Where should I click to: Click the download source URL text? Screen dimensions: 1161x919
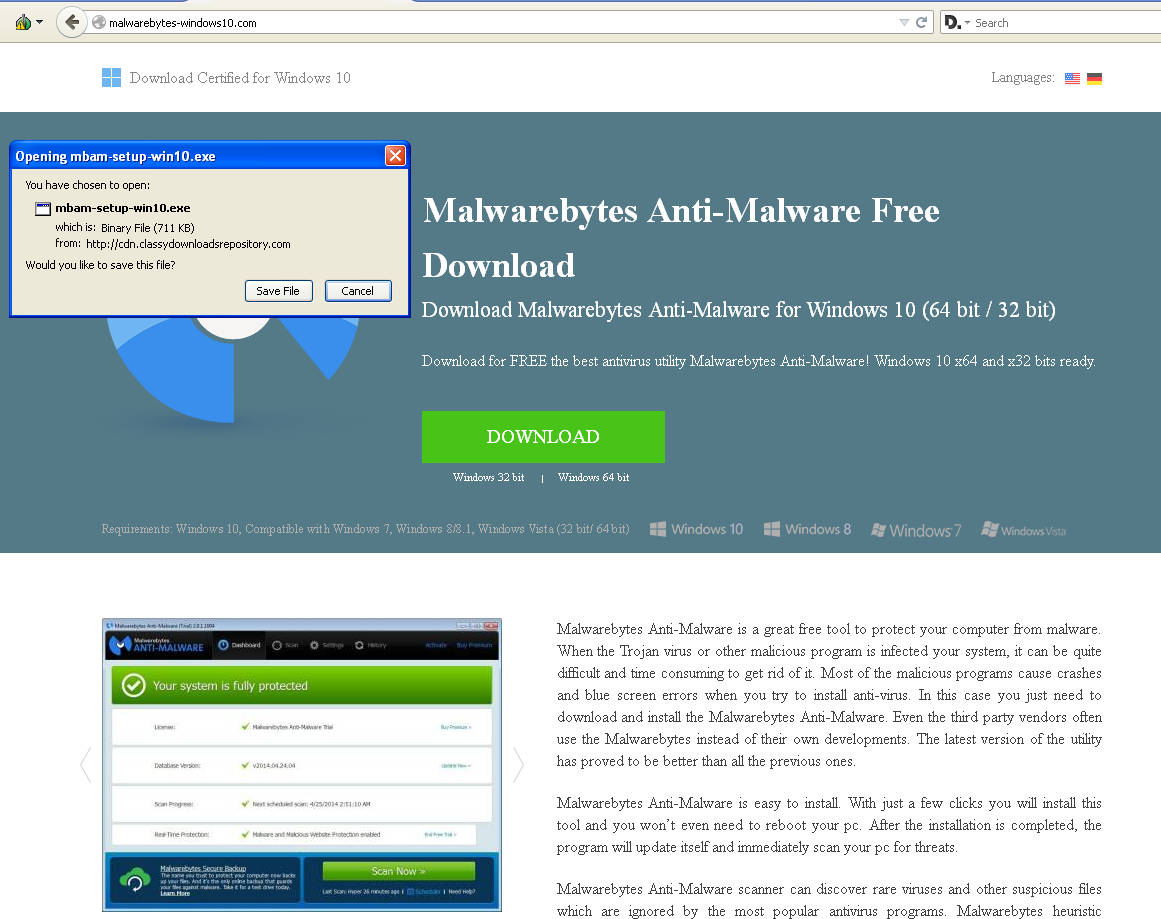188,244
